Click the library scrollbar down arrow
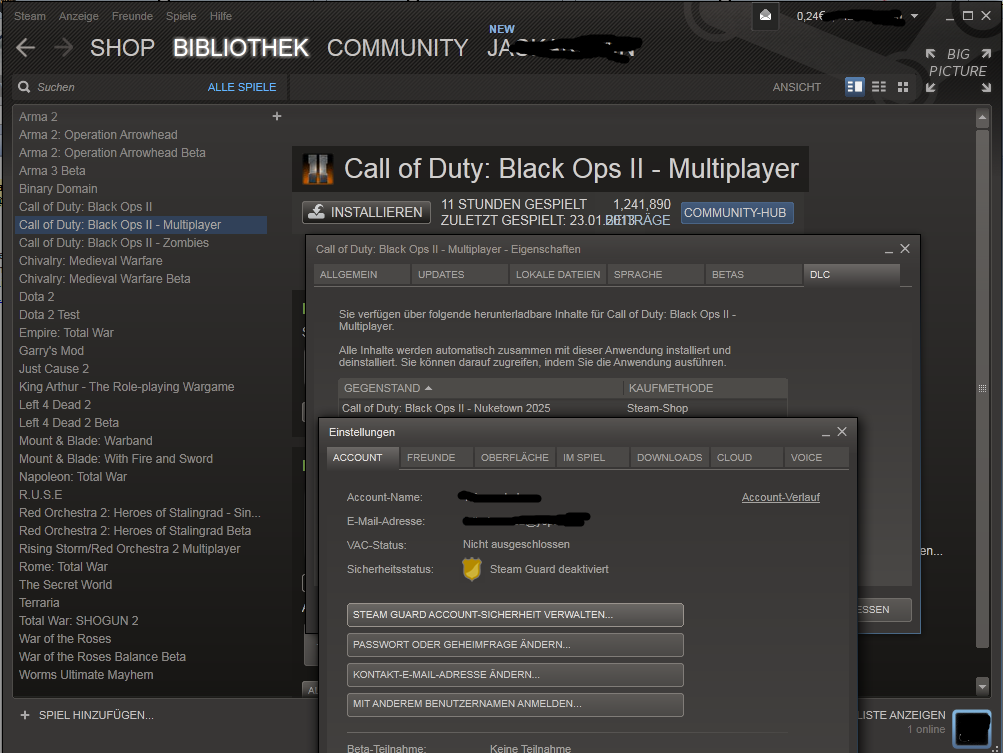This screenshot has height=753, width=1003. pyautogui.click(x=983, y=687)
